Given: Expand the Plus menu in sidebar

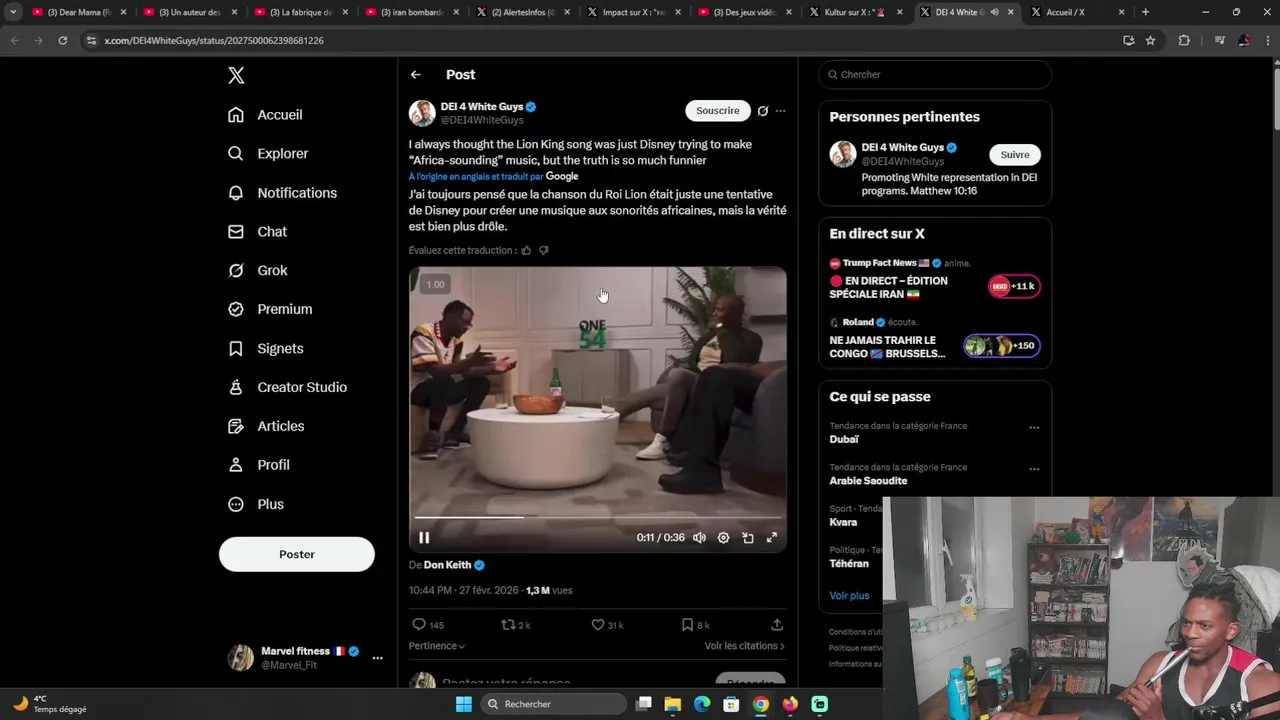Looking at the screenshot, I should pyautogui.click(x=255, y=504).
